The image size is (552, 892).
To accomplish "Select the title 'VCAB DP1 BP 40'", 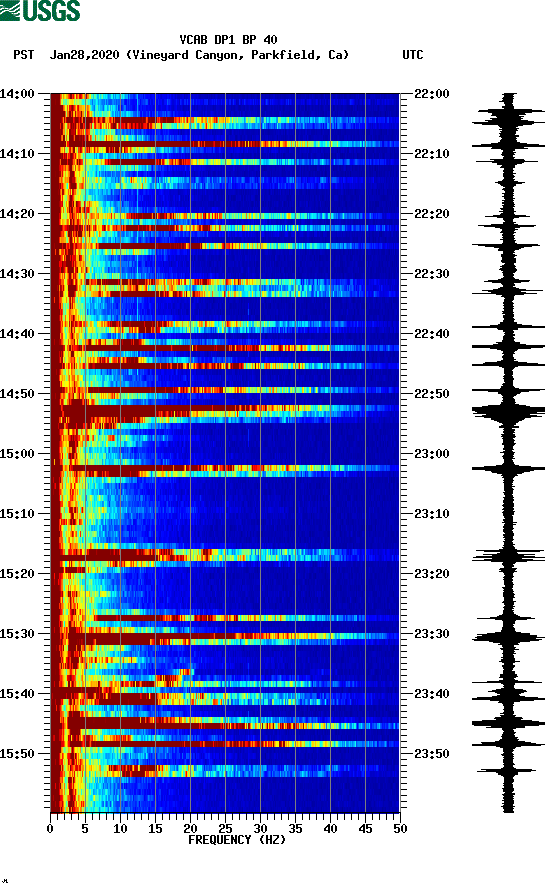I will (x=228, y=40).
